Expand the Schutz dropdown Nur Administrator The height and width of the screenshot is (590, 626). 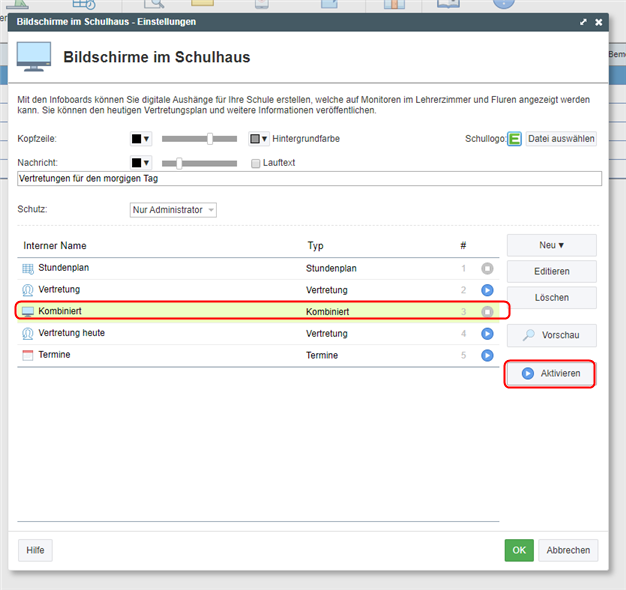174,210
